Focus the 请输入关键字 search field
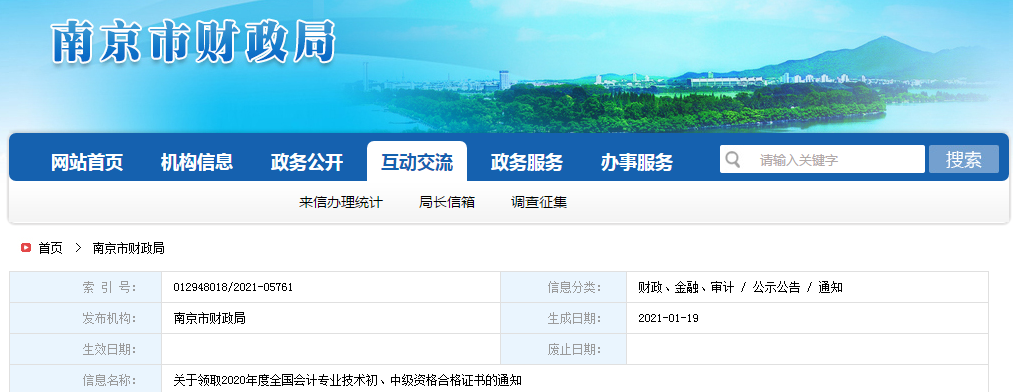The height and width of the screenshot is (392, 1013). click(x=822, y=160)
